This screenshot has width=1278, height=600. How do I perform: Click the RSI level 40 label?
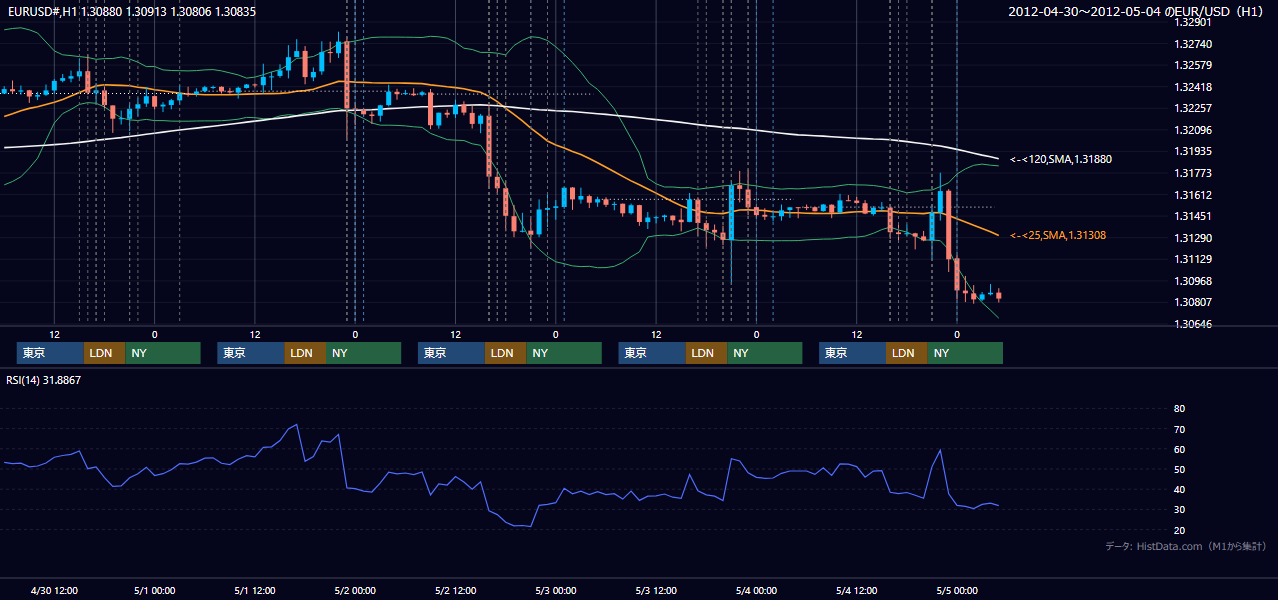[1179, 490]
